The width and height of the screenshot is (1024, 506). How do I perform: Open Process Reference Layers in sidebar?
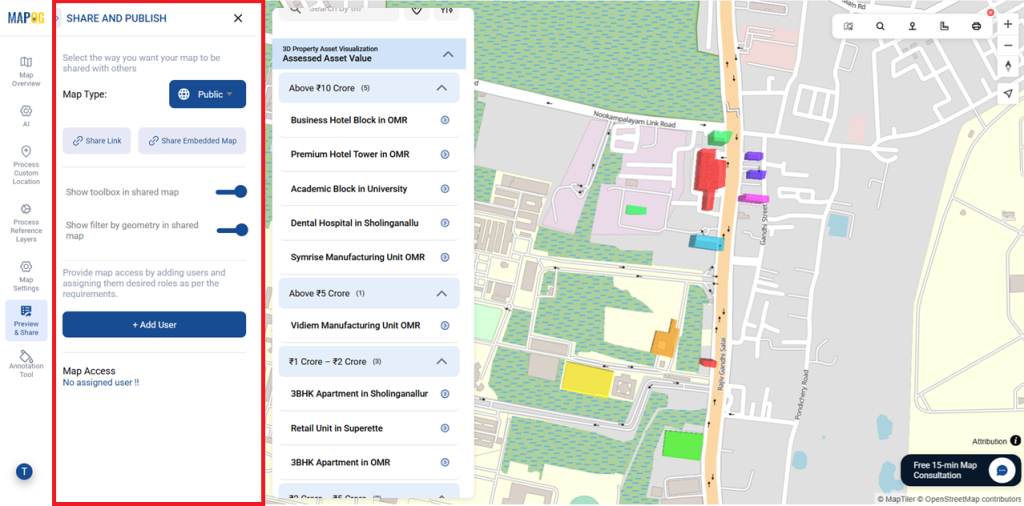tap(26, 223)
